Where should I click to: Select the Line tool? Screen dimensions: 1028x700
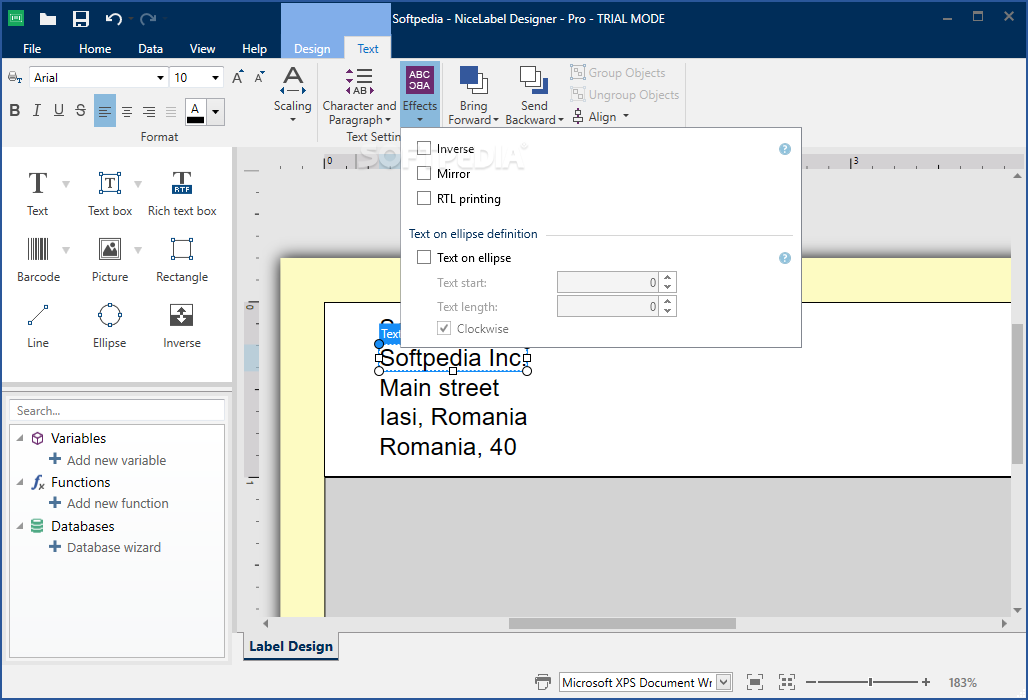click(37, 325)
